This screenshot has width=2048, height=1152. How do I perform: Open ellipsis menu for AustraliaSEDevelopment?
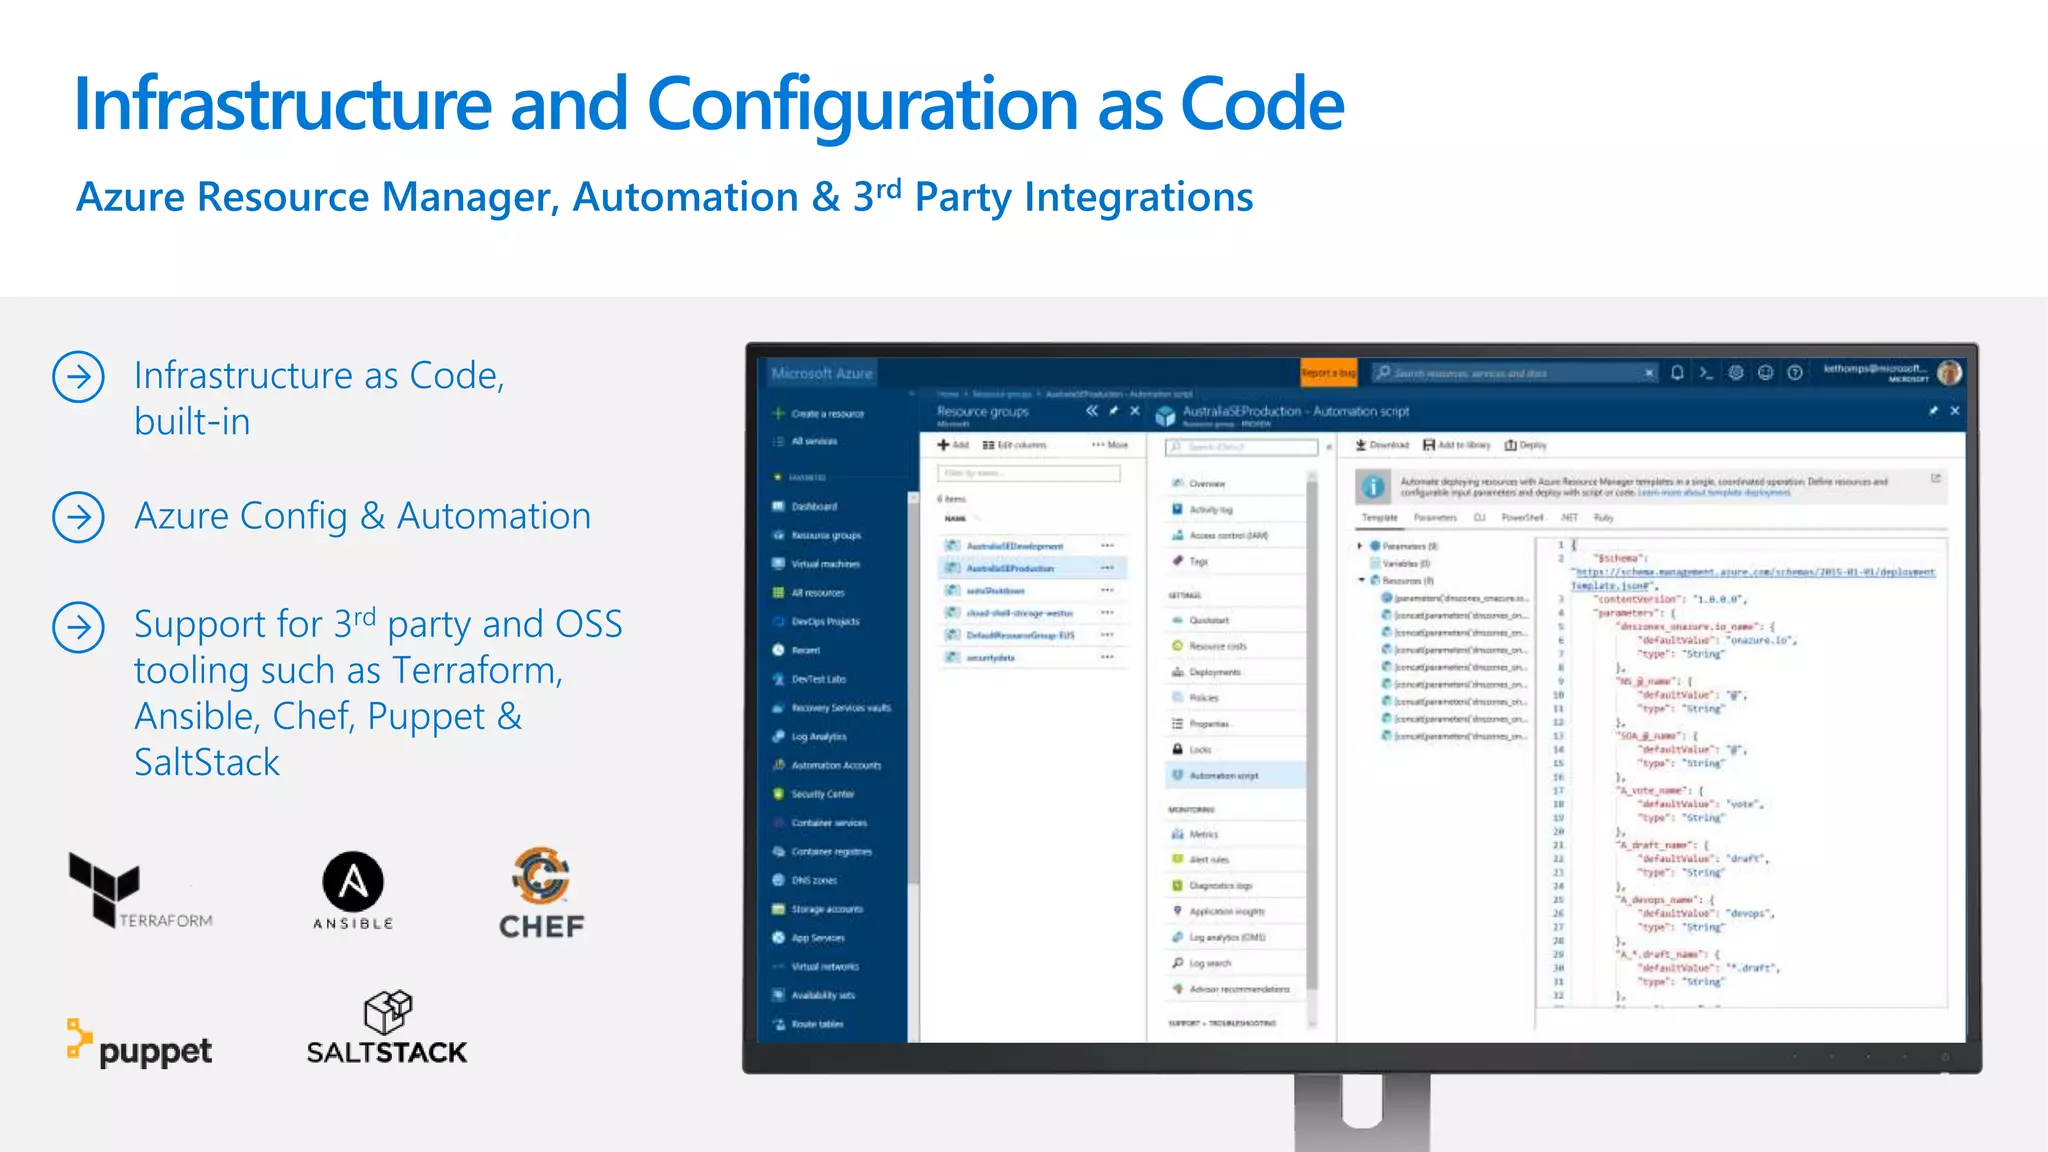(x=1107, y=546)
